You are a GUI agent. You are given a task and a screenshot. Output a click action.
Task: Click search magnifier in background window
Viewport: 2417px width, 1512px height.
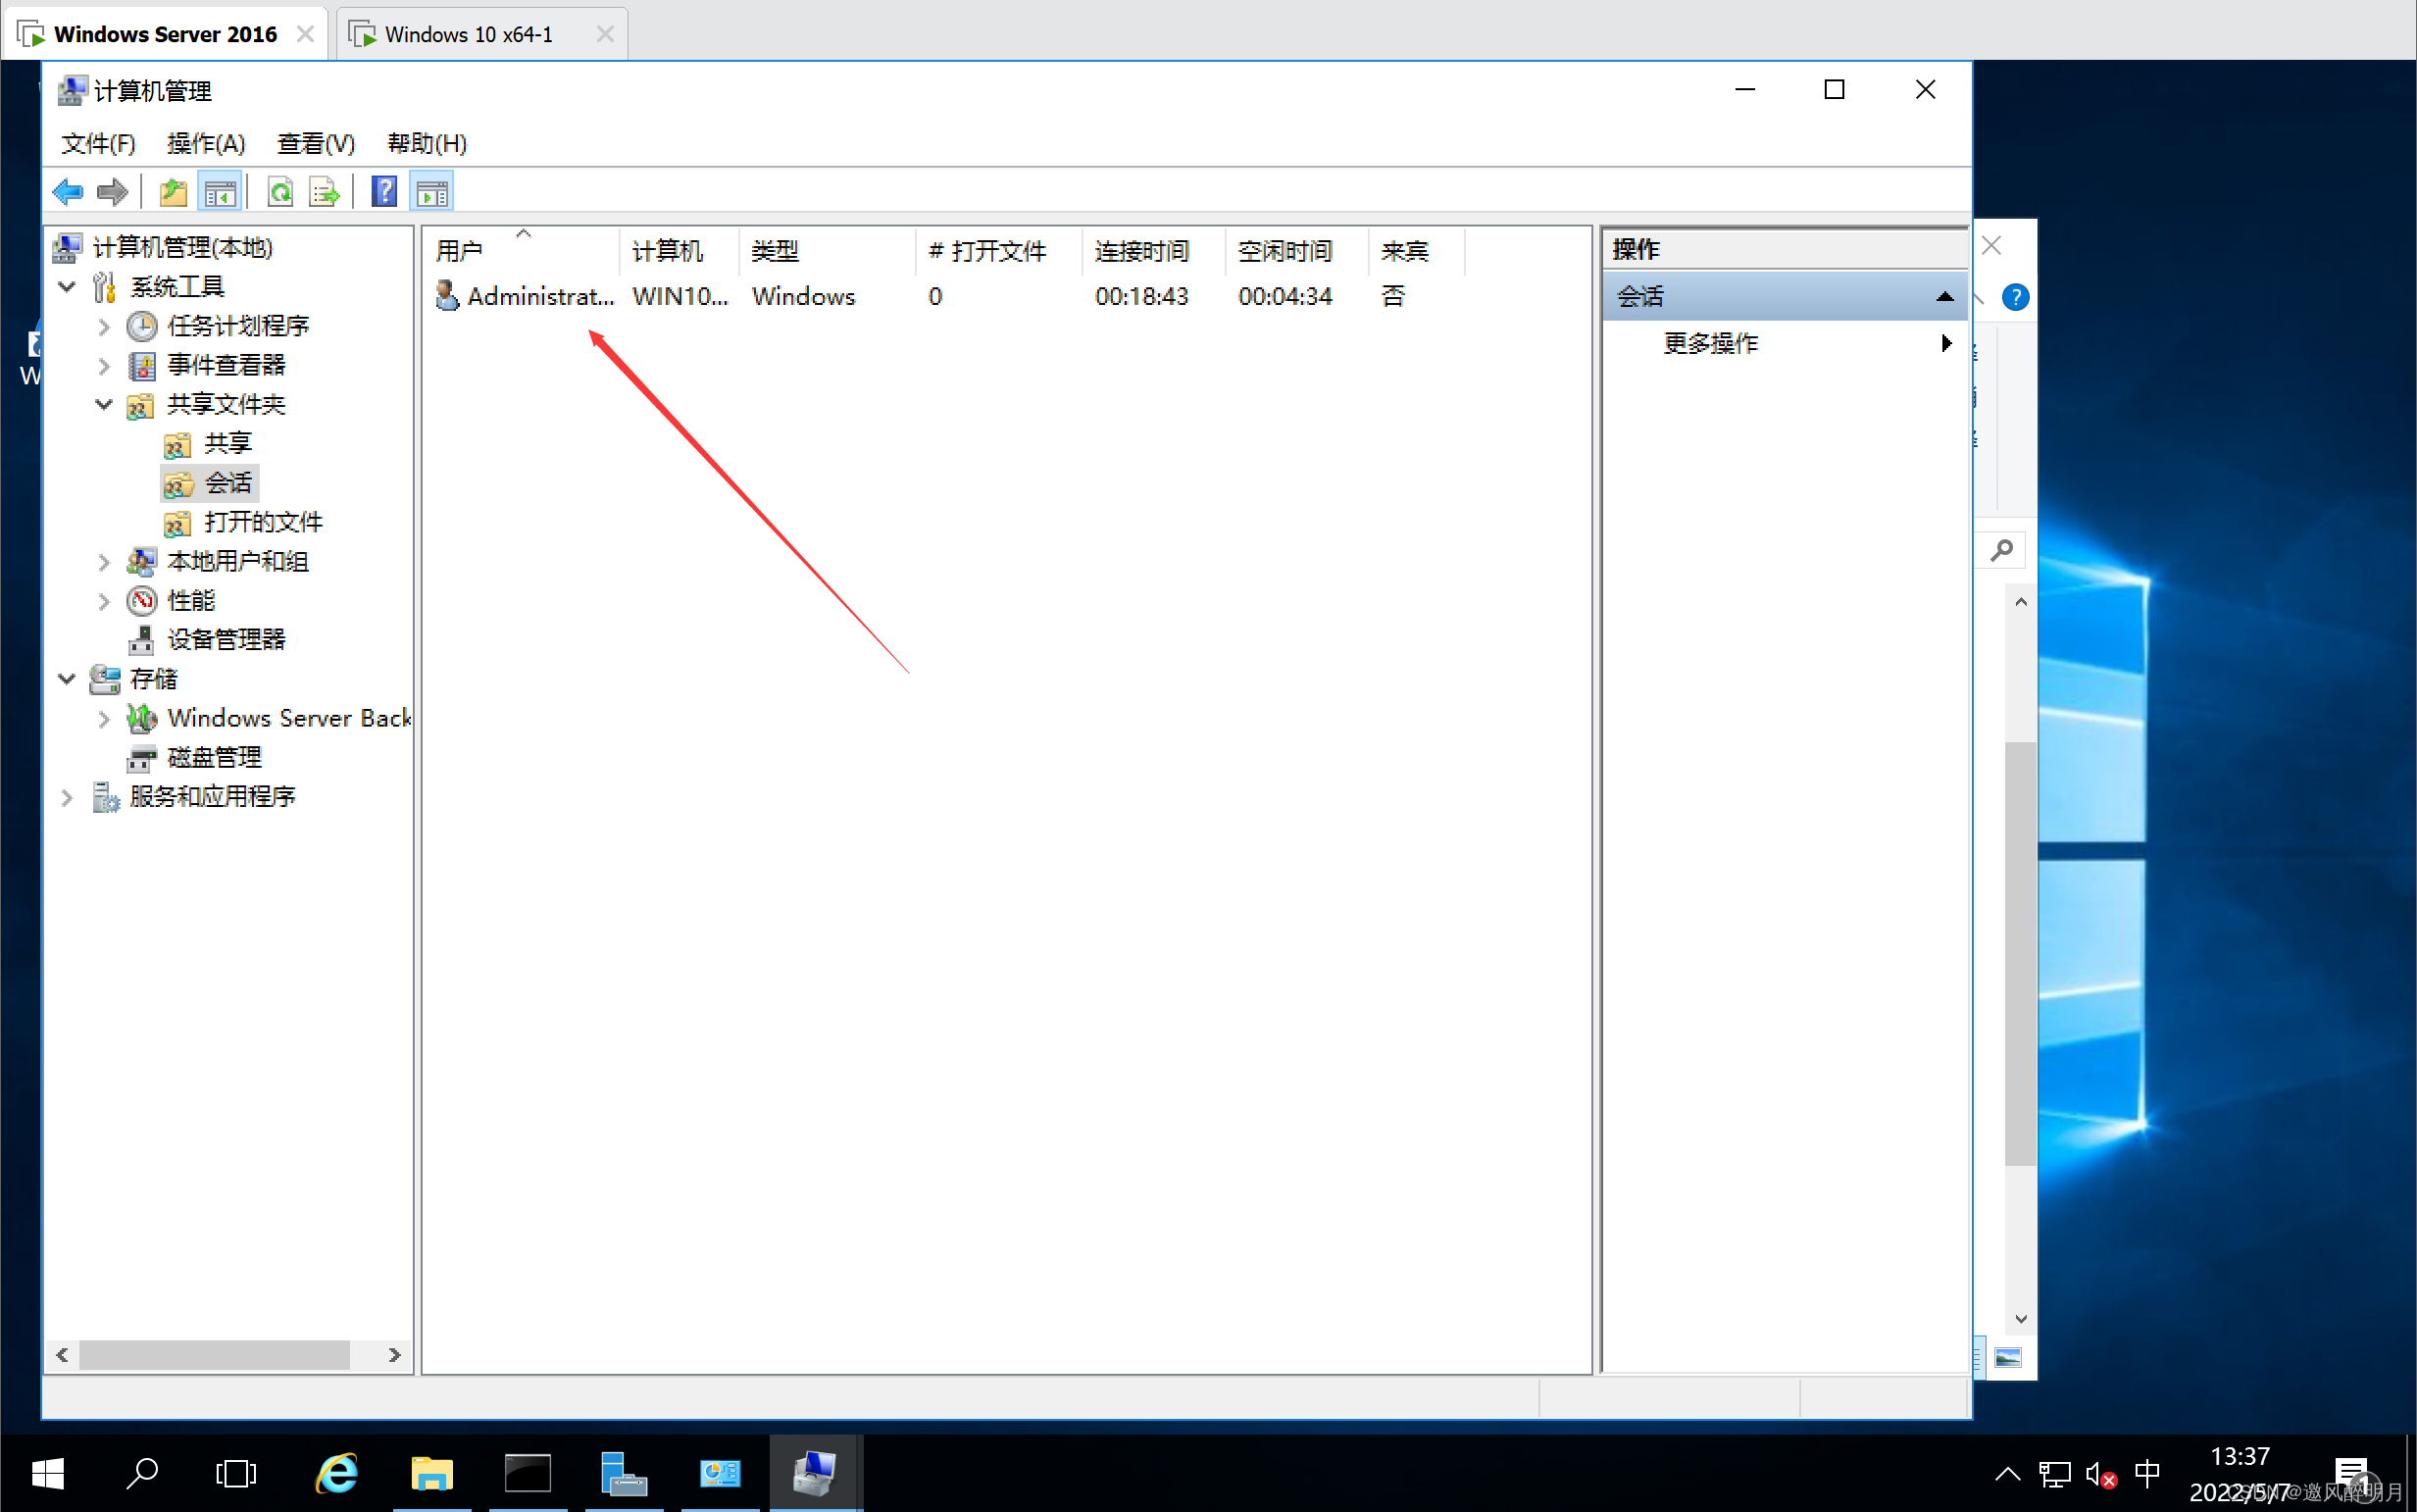2001,550
